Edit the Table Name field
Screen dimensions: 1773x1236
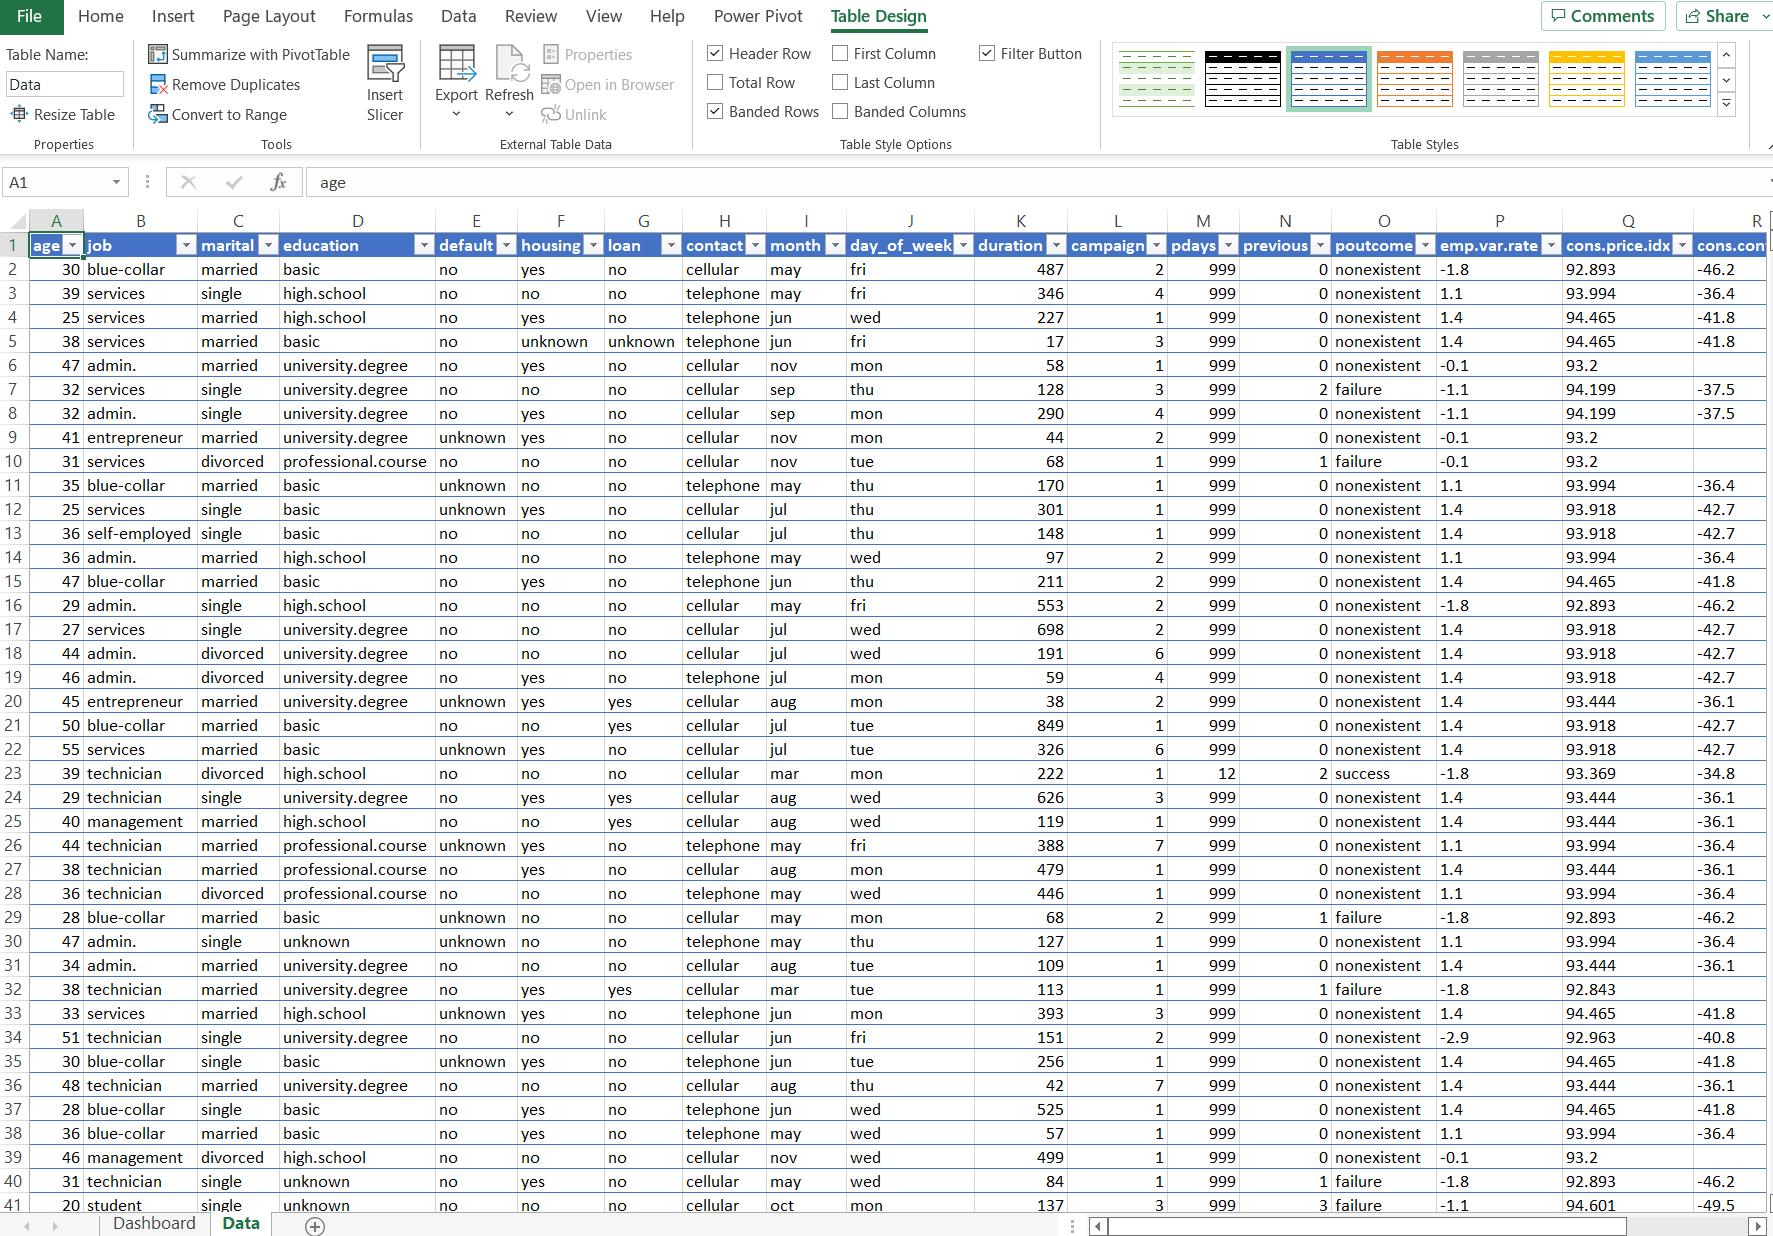[64, 84]
